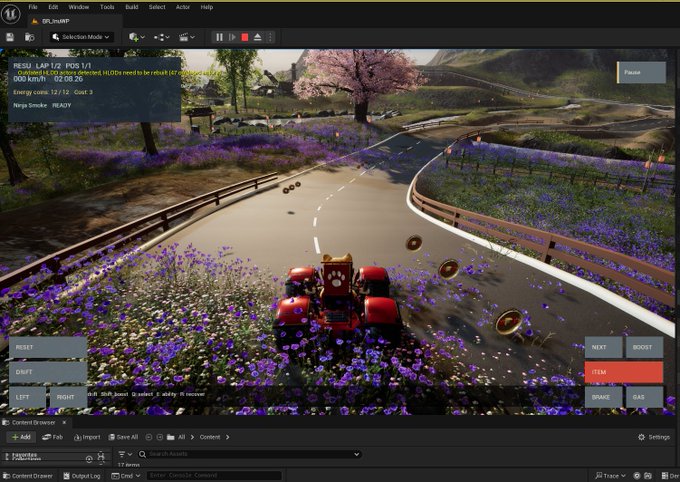680x482 pixels.
Task: Open the Output Log
Action: (82, 476)
